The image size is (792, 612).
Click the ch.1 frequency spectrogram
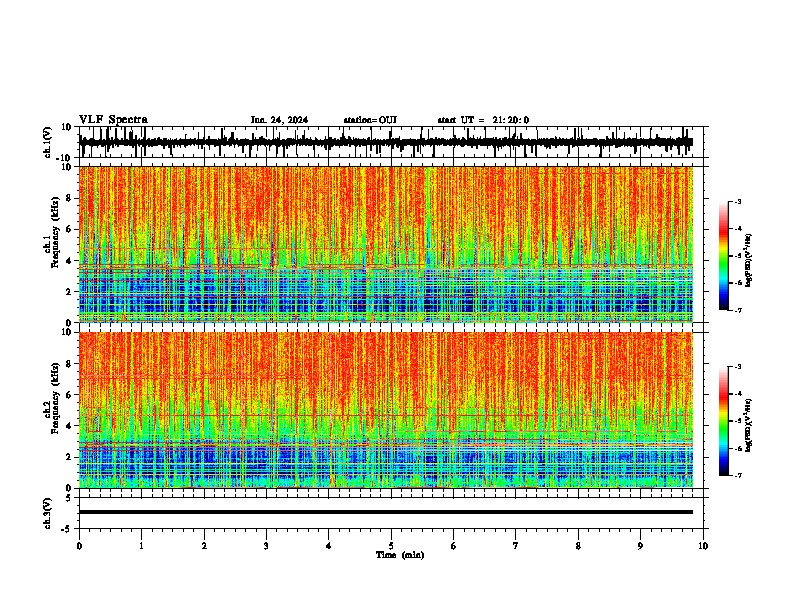385,244
